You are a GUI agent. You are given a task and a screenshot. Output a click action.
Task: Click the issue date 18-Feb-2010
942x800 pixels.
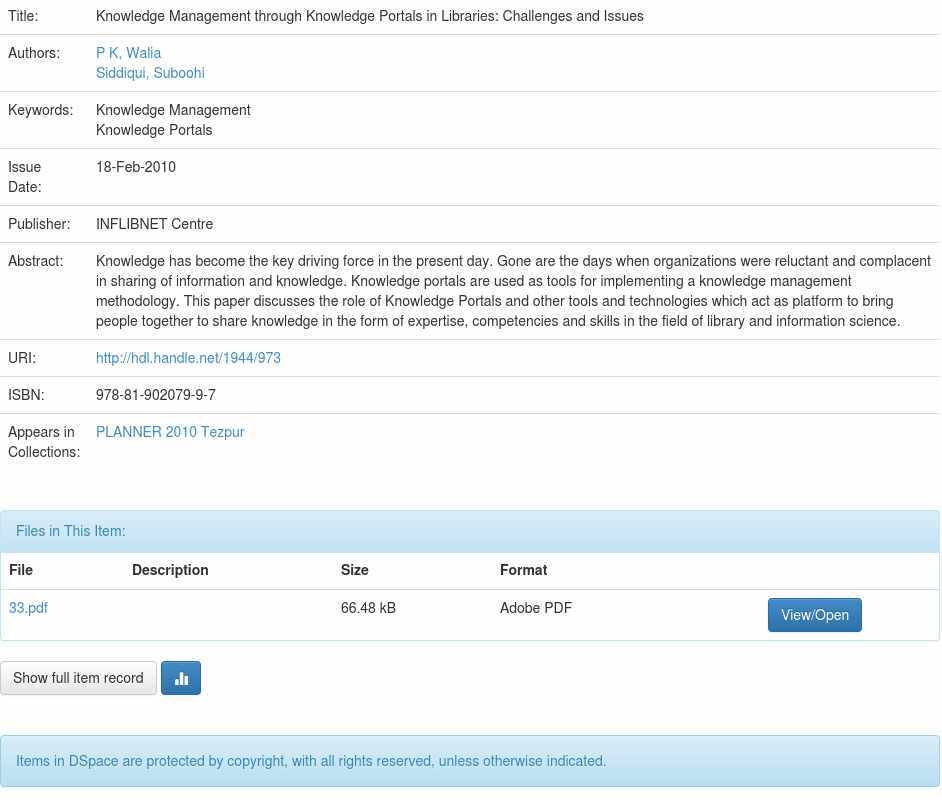136,167
